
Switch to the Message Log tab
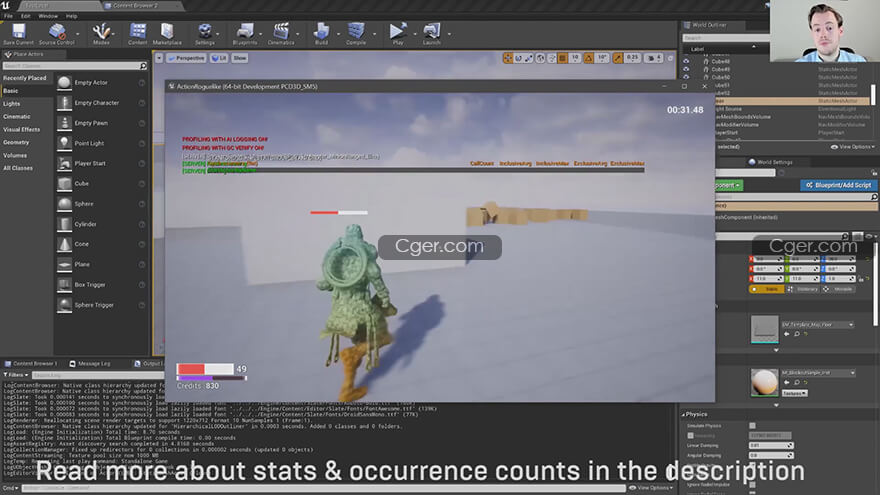pos(90,364)
